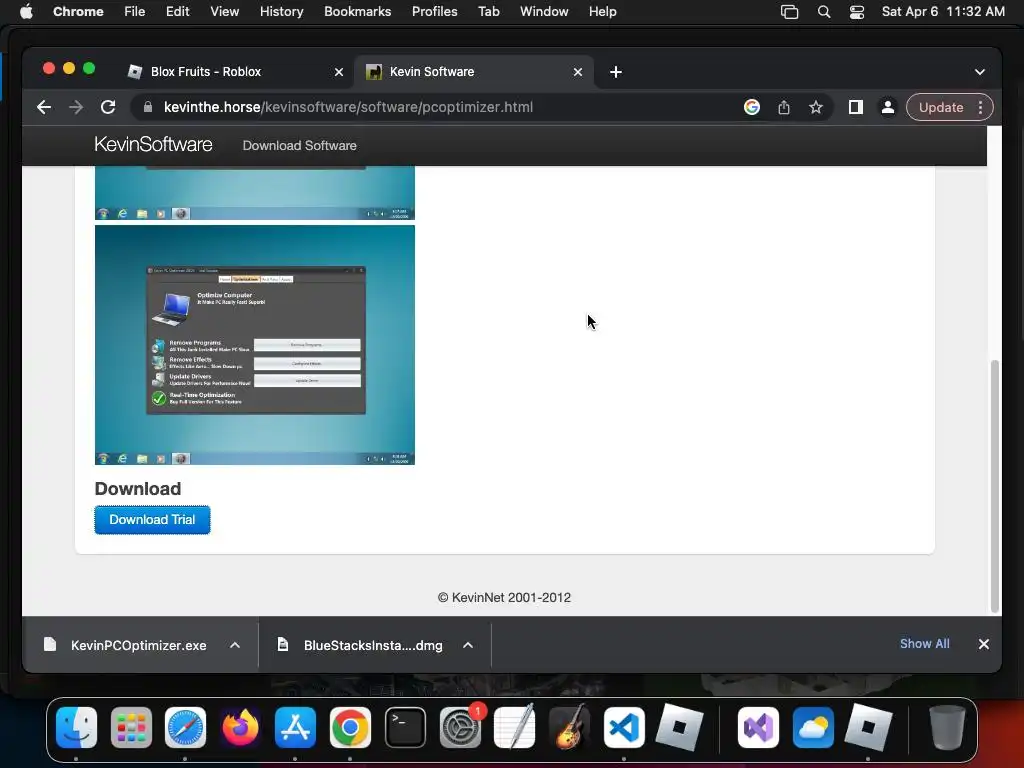This screenshot has width=1024, height=768.
Task: Open App Store from the Dock
Action: [295, 727]
